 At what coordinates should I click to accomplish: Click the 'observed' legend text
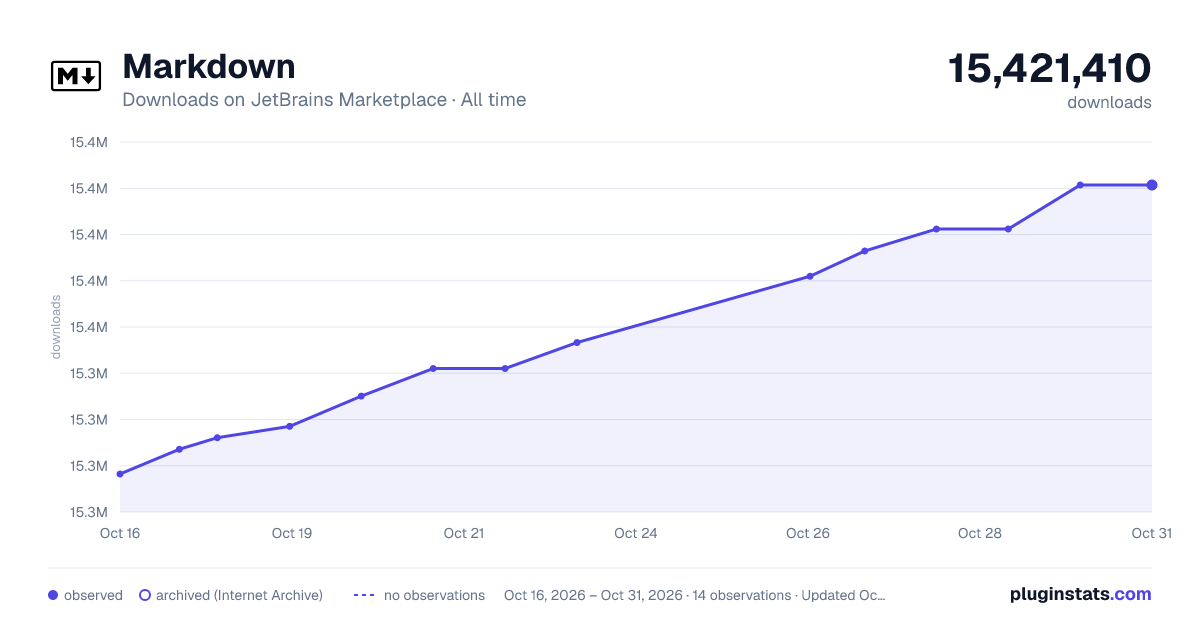point(93,595)
